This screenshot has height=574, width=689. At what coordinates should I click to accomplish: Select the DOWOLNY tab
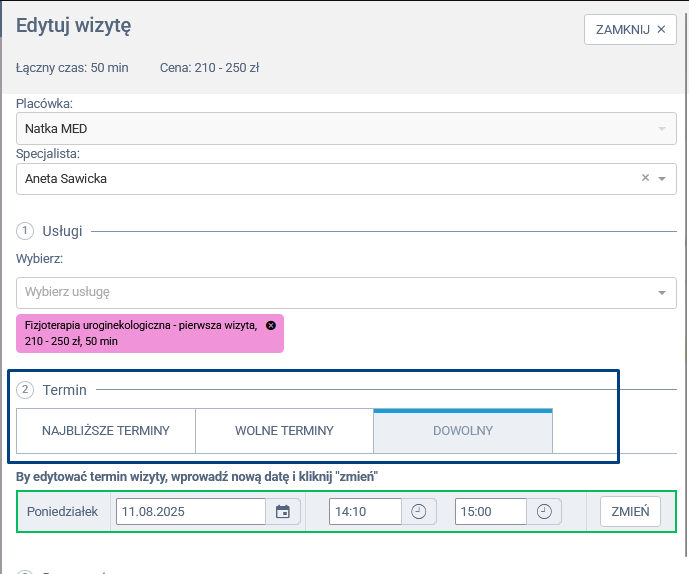pos(462,431)
